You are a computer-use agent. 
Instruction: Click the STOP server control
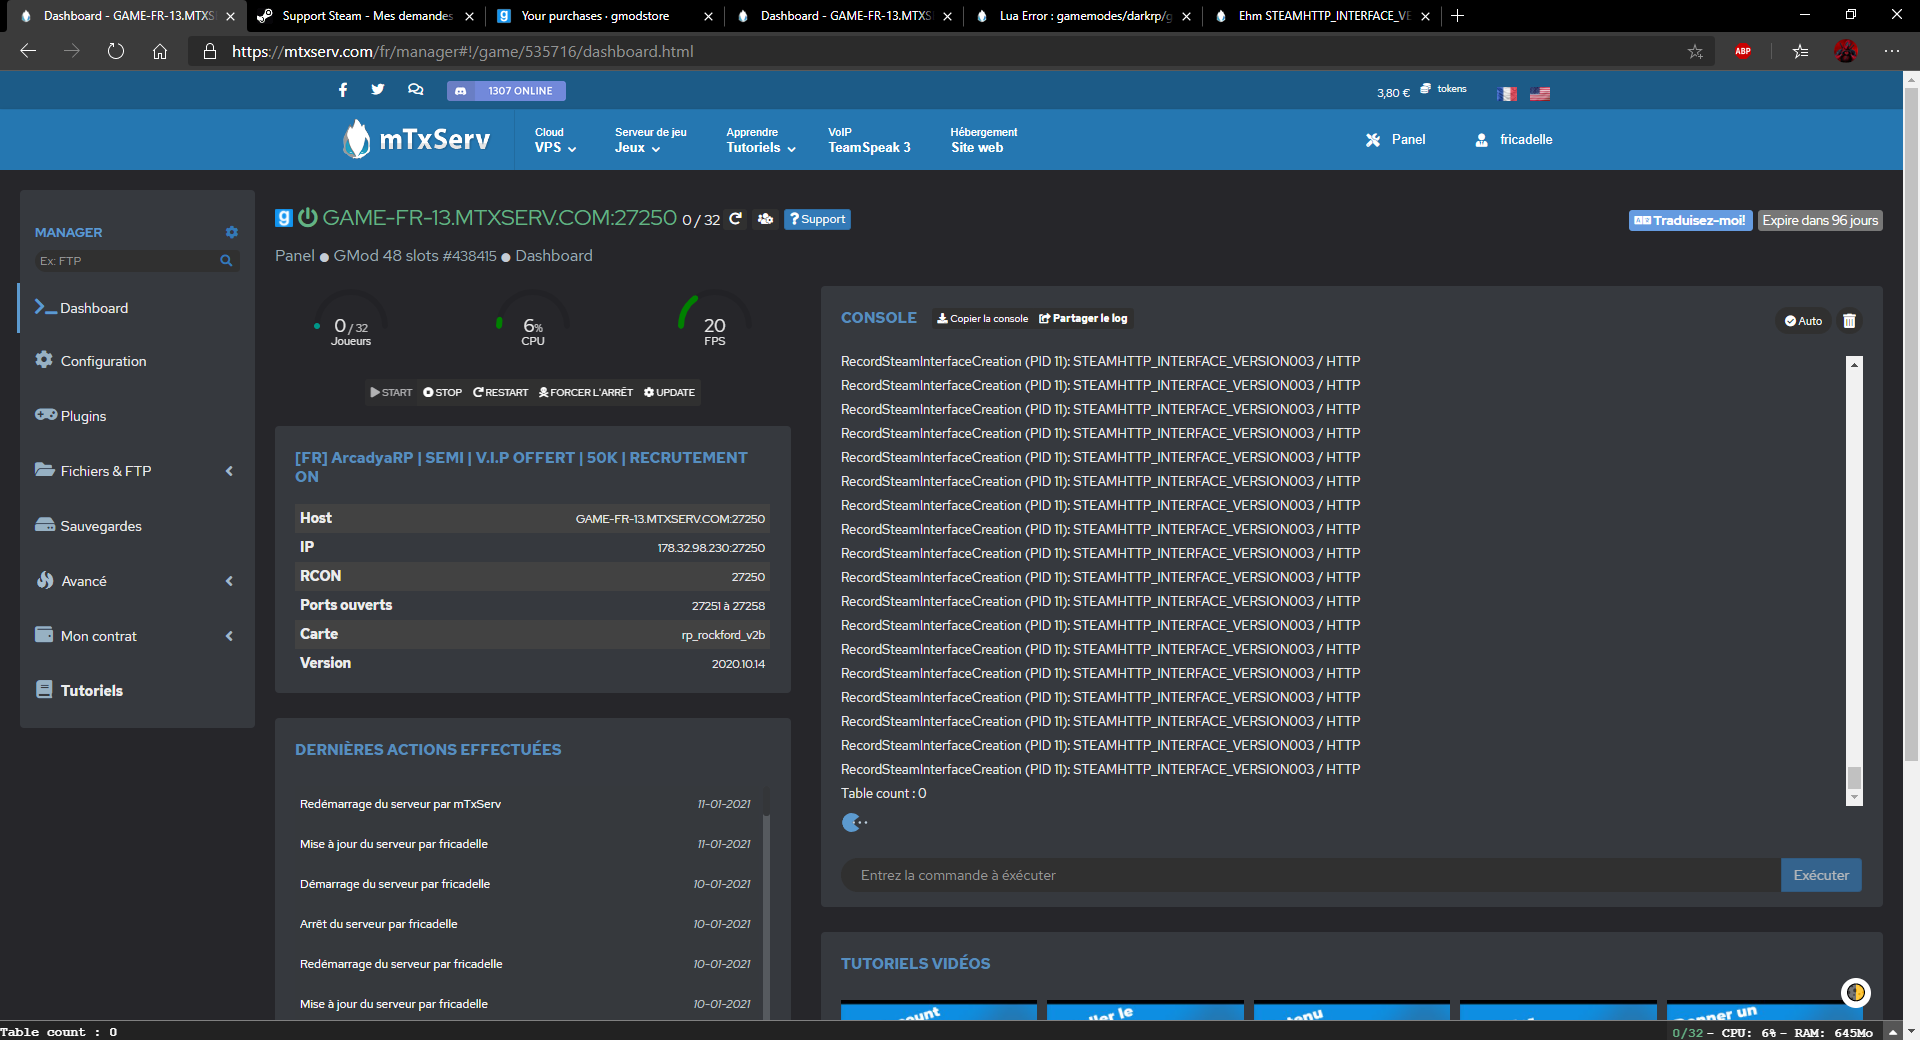tap(442, 392)
